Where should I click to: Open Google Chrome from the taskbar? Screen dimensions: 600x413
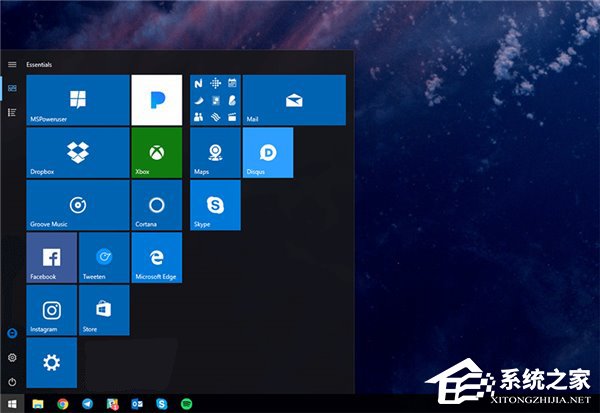63,404
